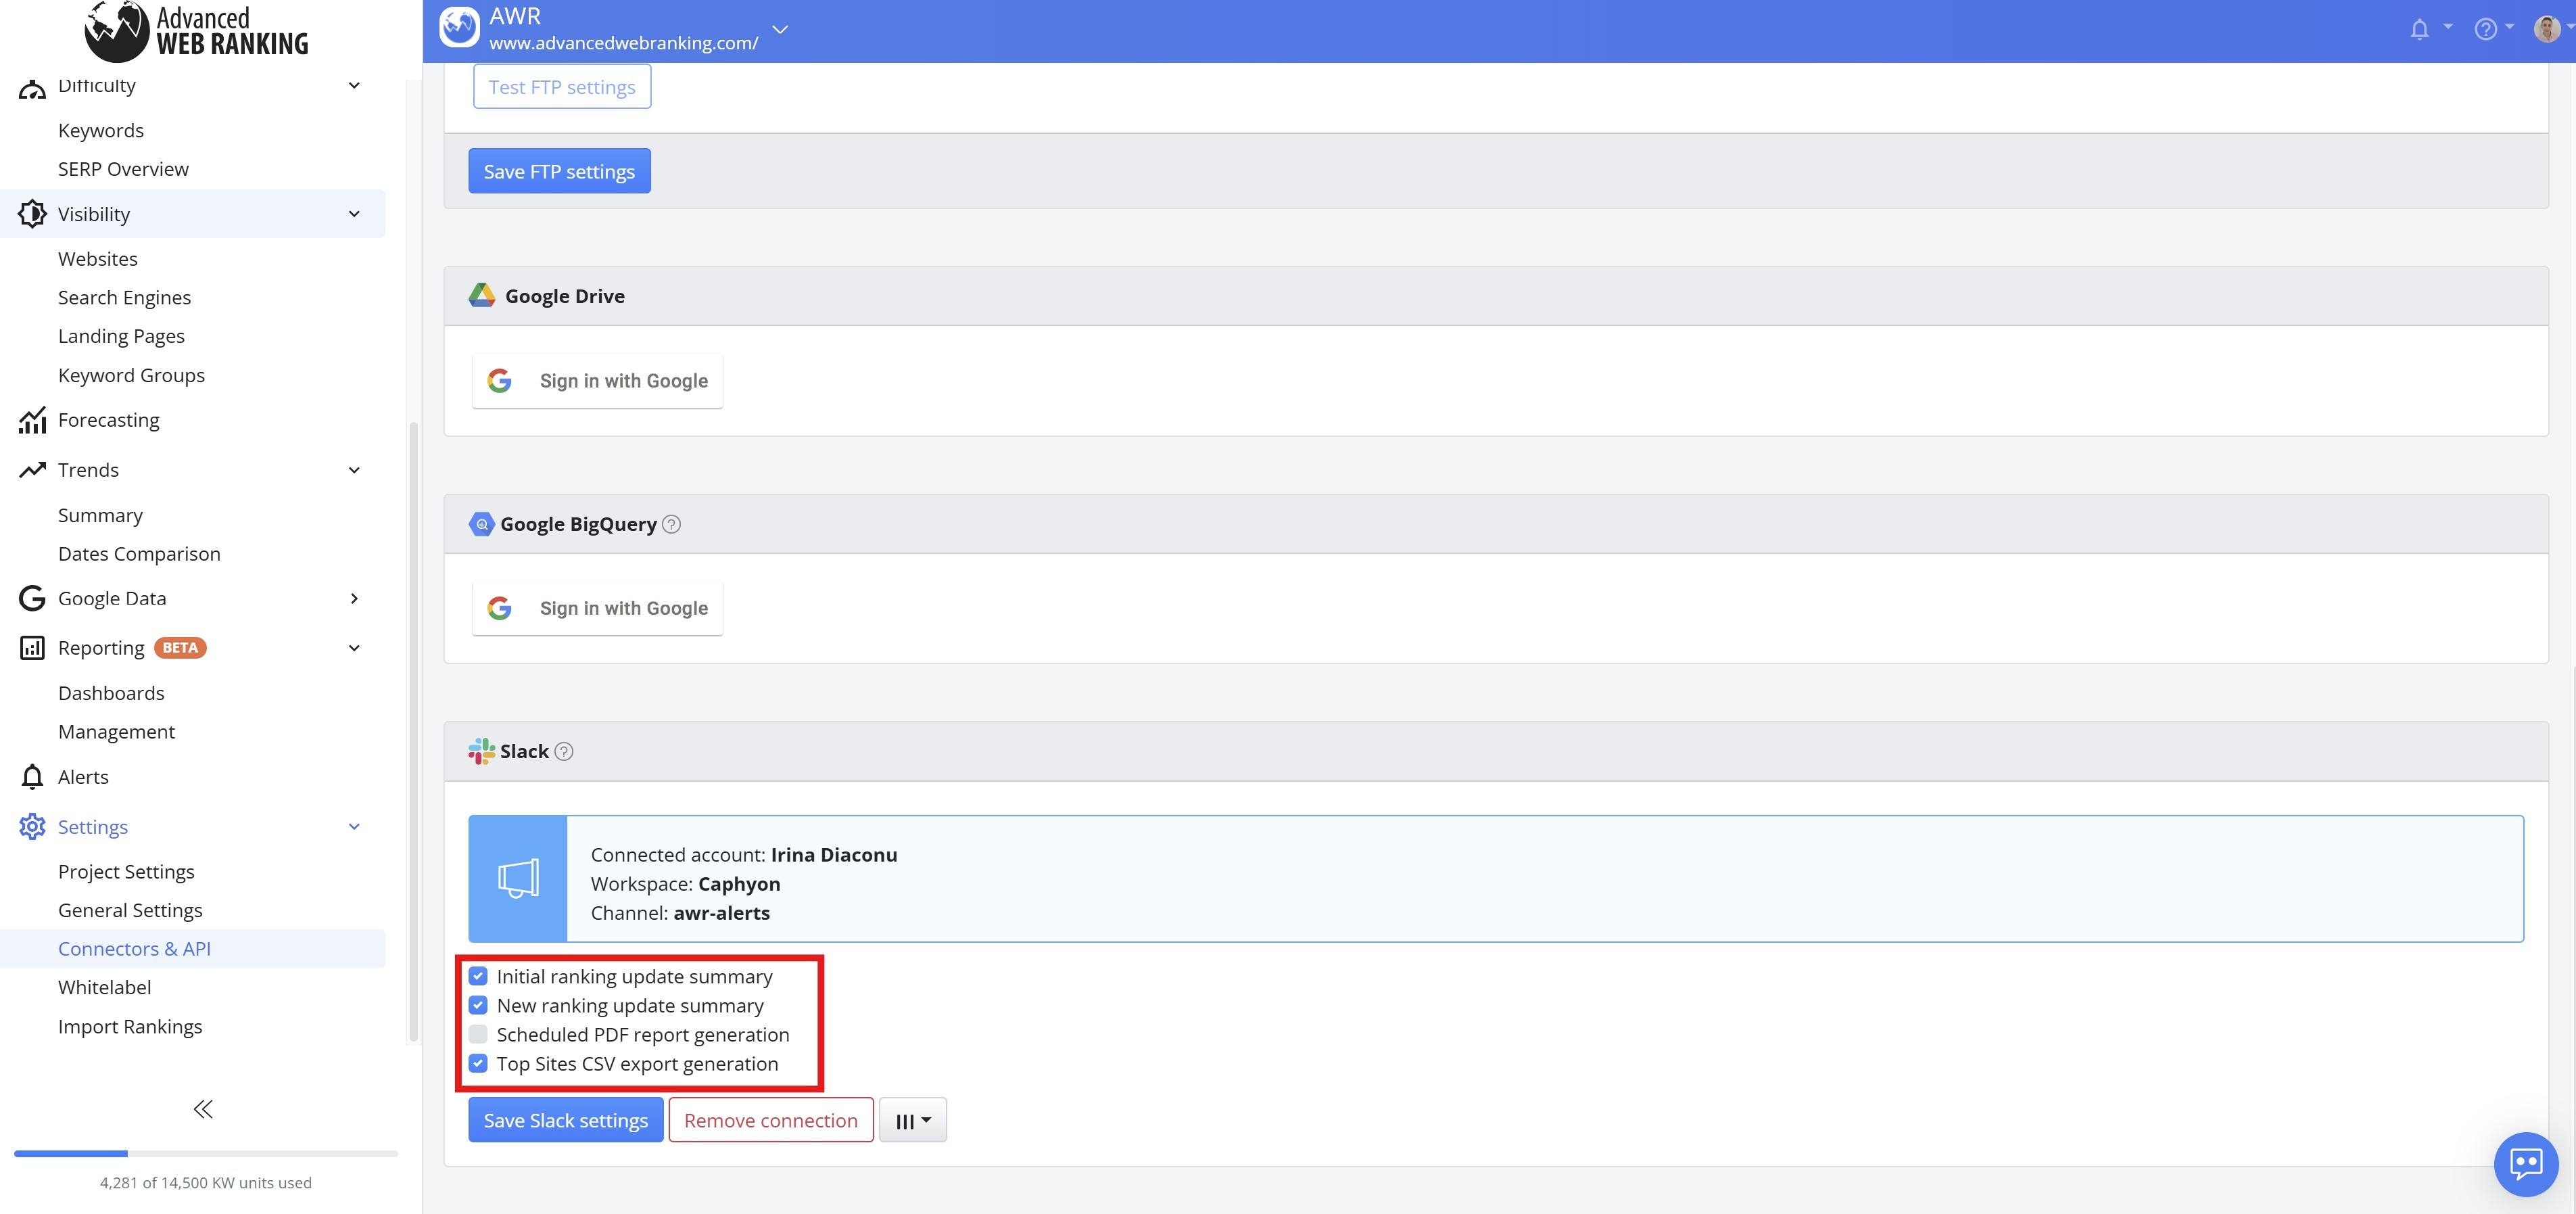The image size is (2576, 1214).
Task: Open Landing Pages
Action: tap(121, 336)
